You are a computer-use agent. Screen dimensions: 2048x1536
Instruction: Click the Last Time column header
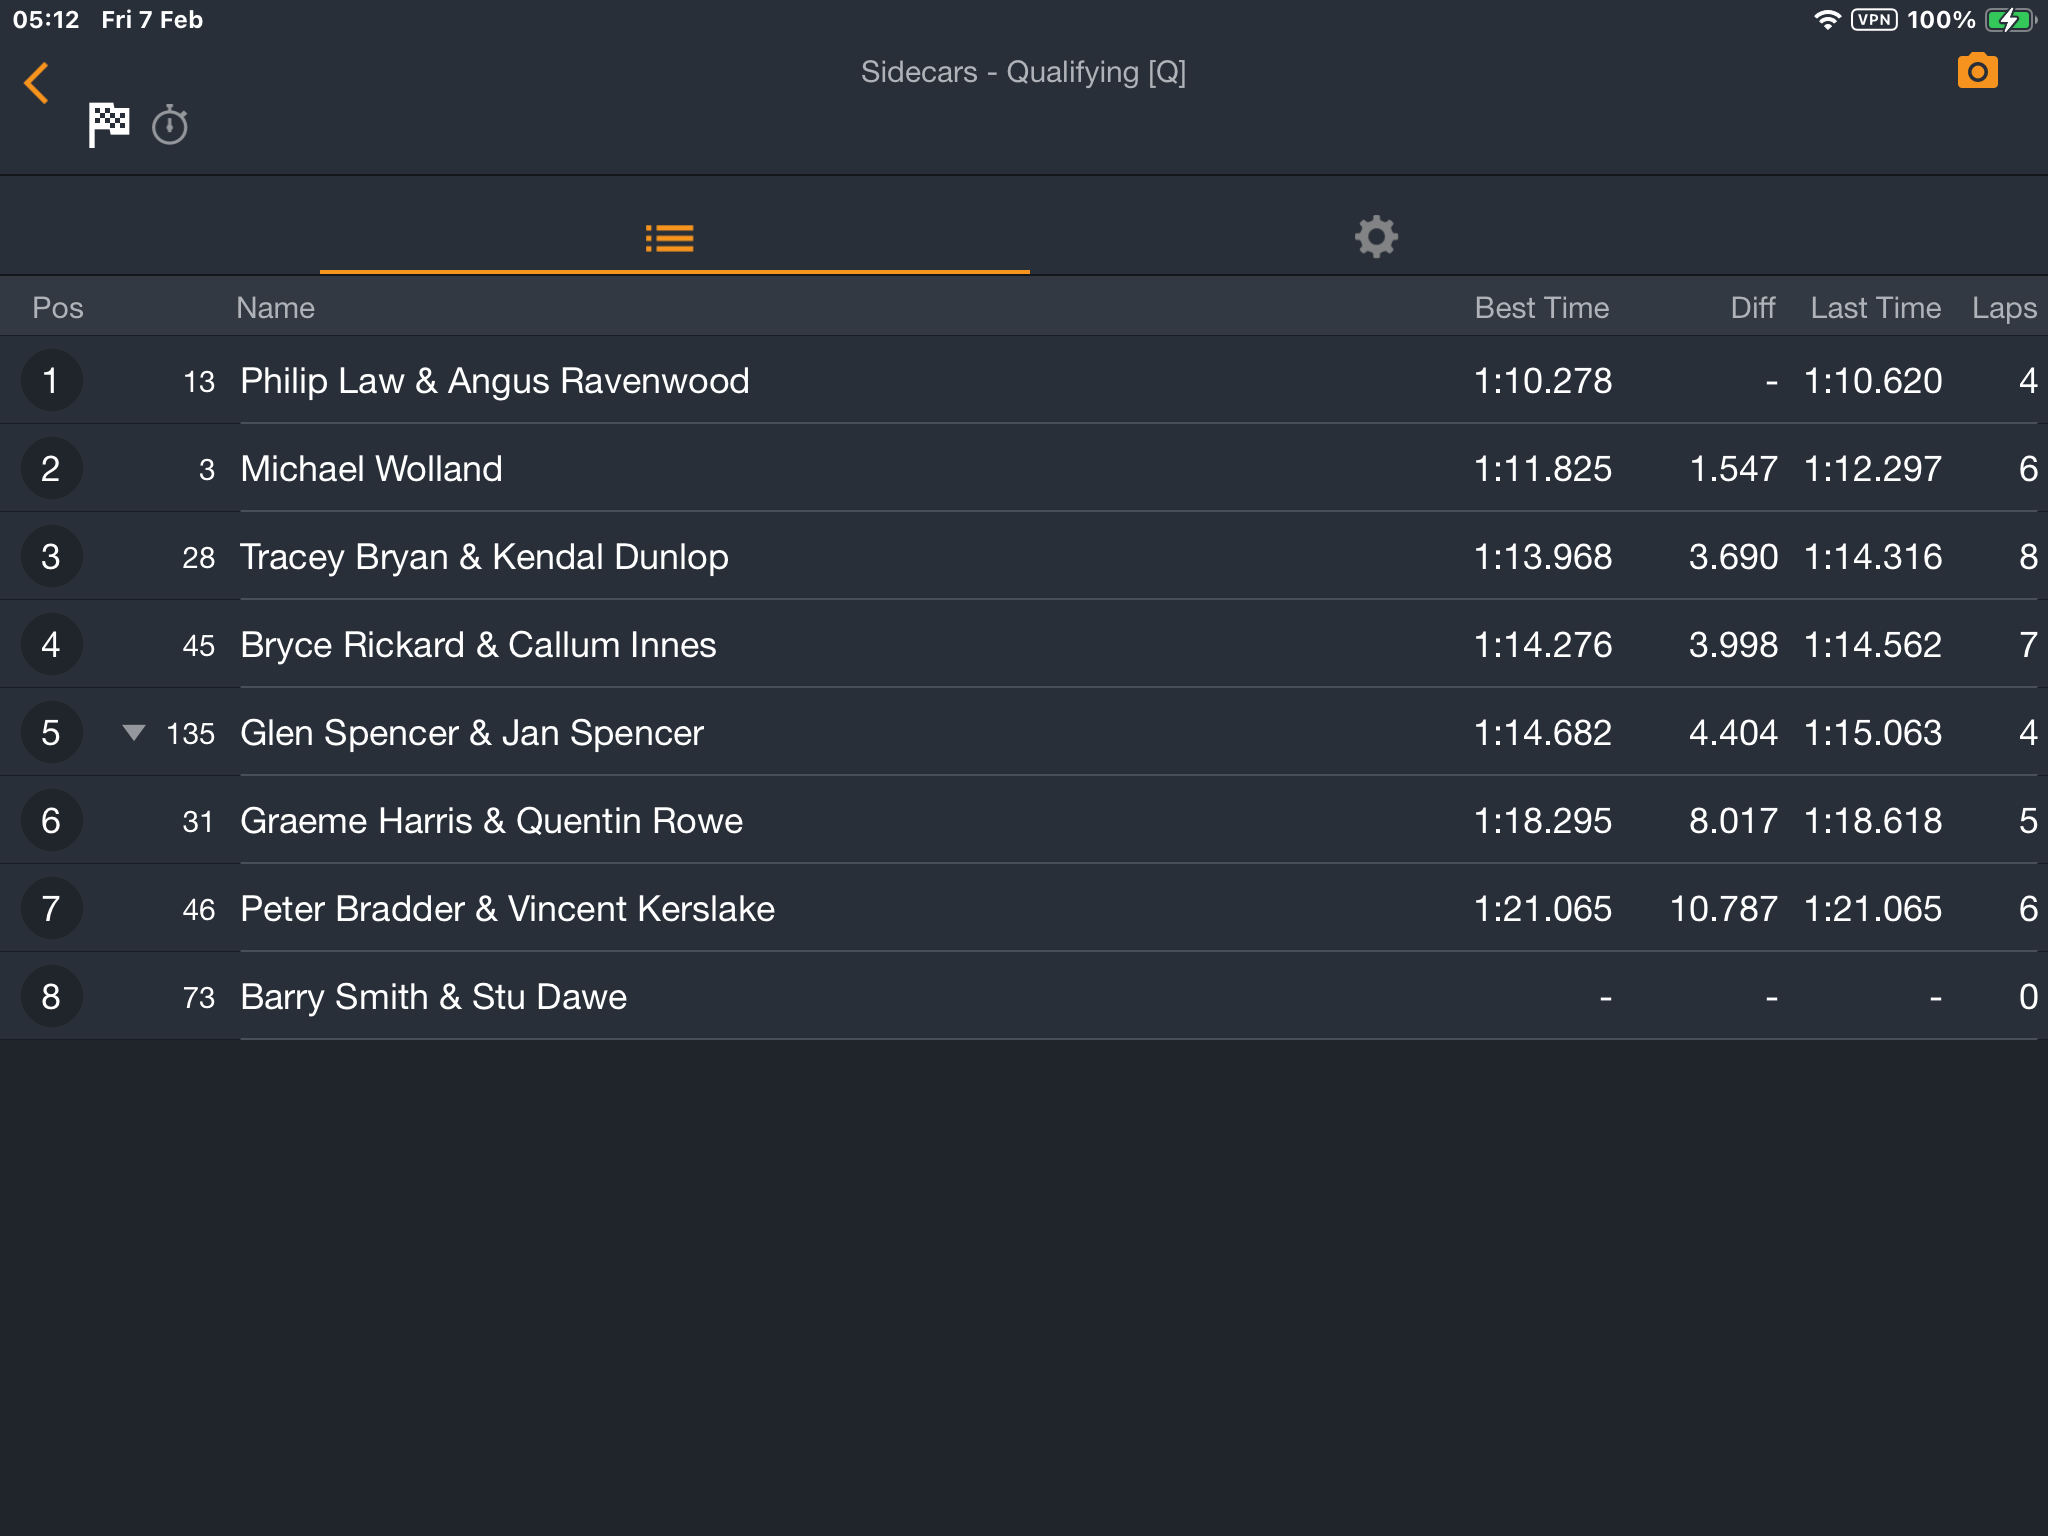(x=1875, y=308)
